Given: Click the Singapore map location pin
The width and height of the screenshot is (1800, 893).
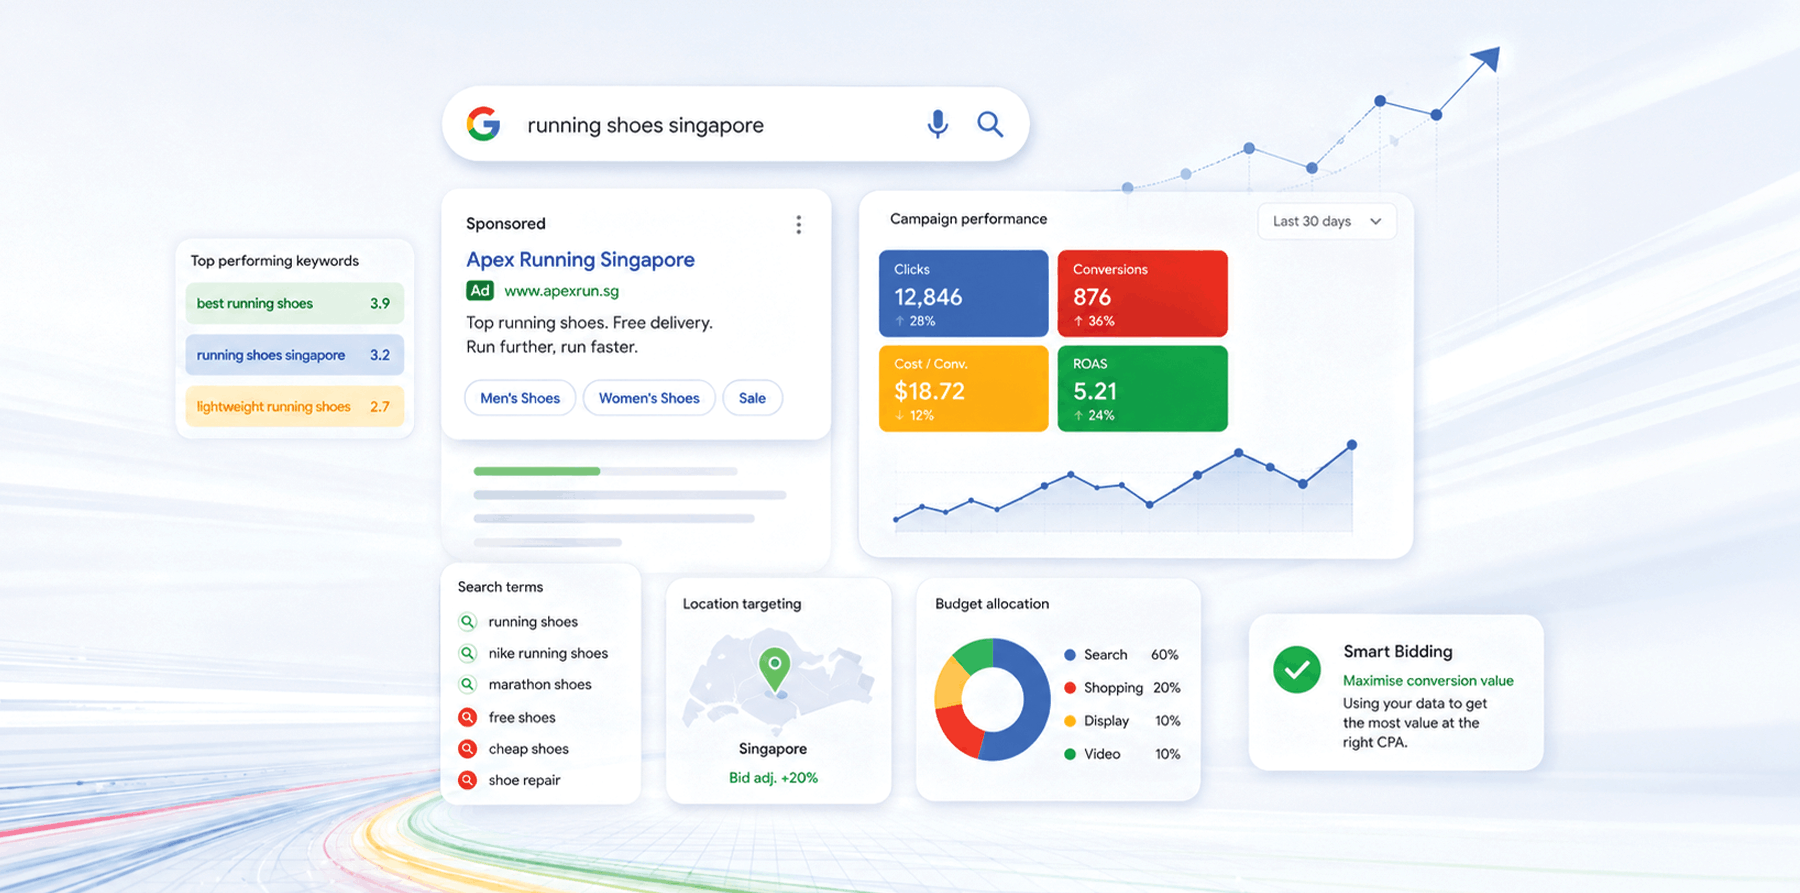Looking at the screenshot, I should tap(774, 668).
